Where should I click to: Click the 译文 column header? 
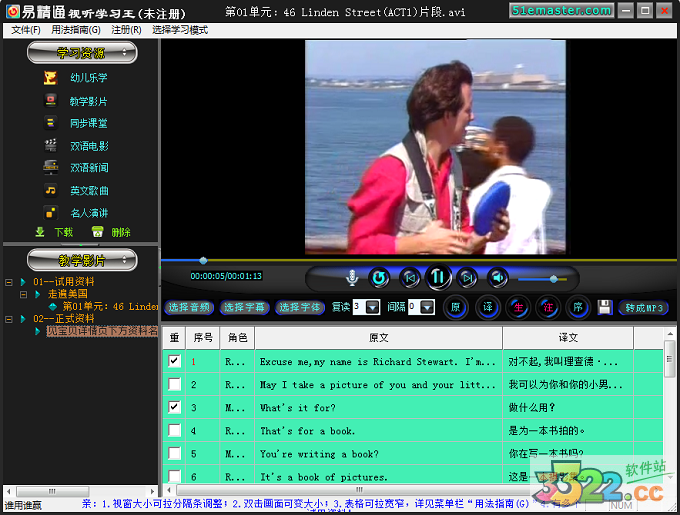(x=568, y=338)
